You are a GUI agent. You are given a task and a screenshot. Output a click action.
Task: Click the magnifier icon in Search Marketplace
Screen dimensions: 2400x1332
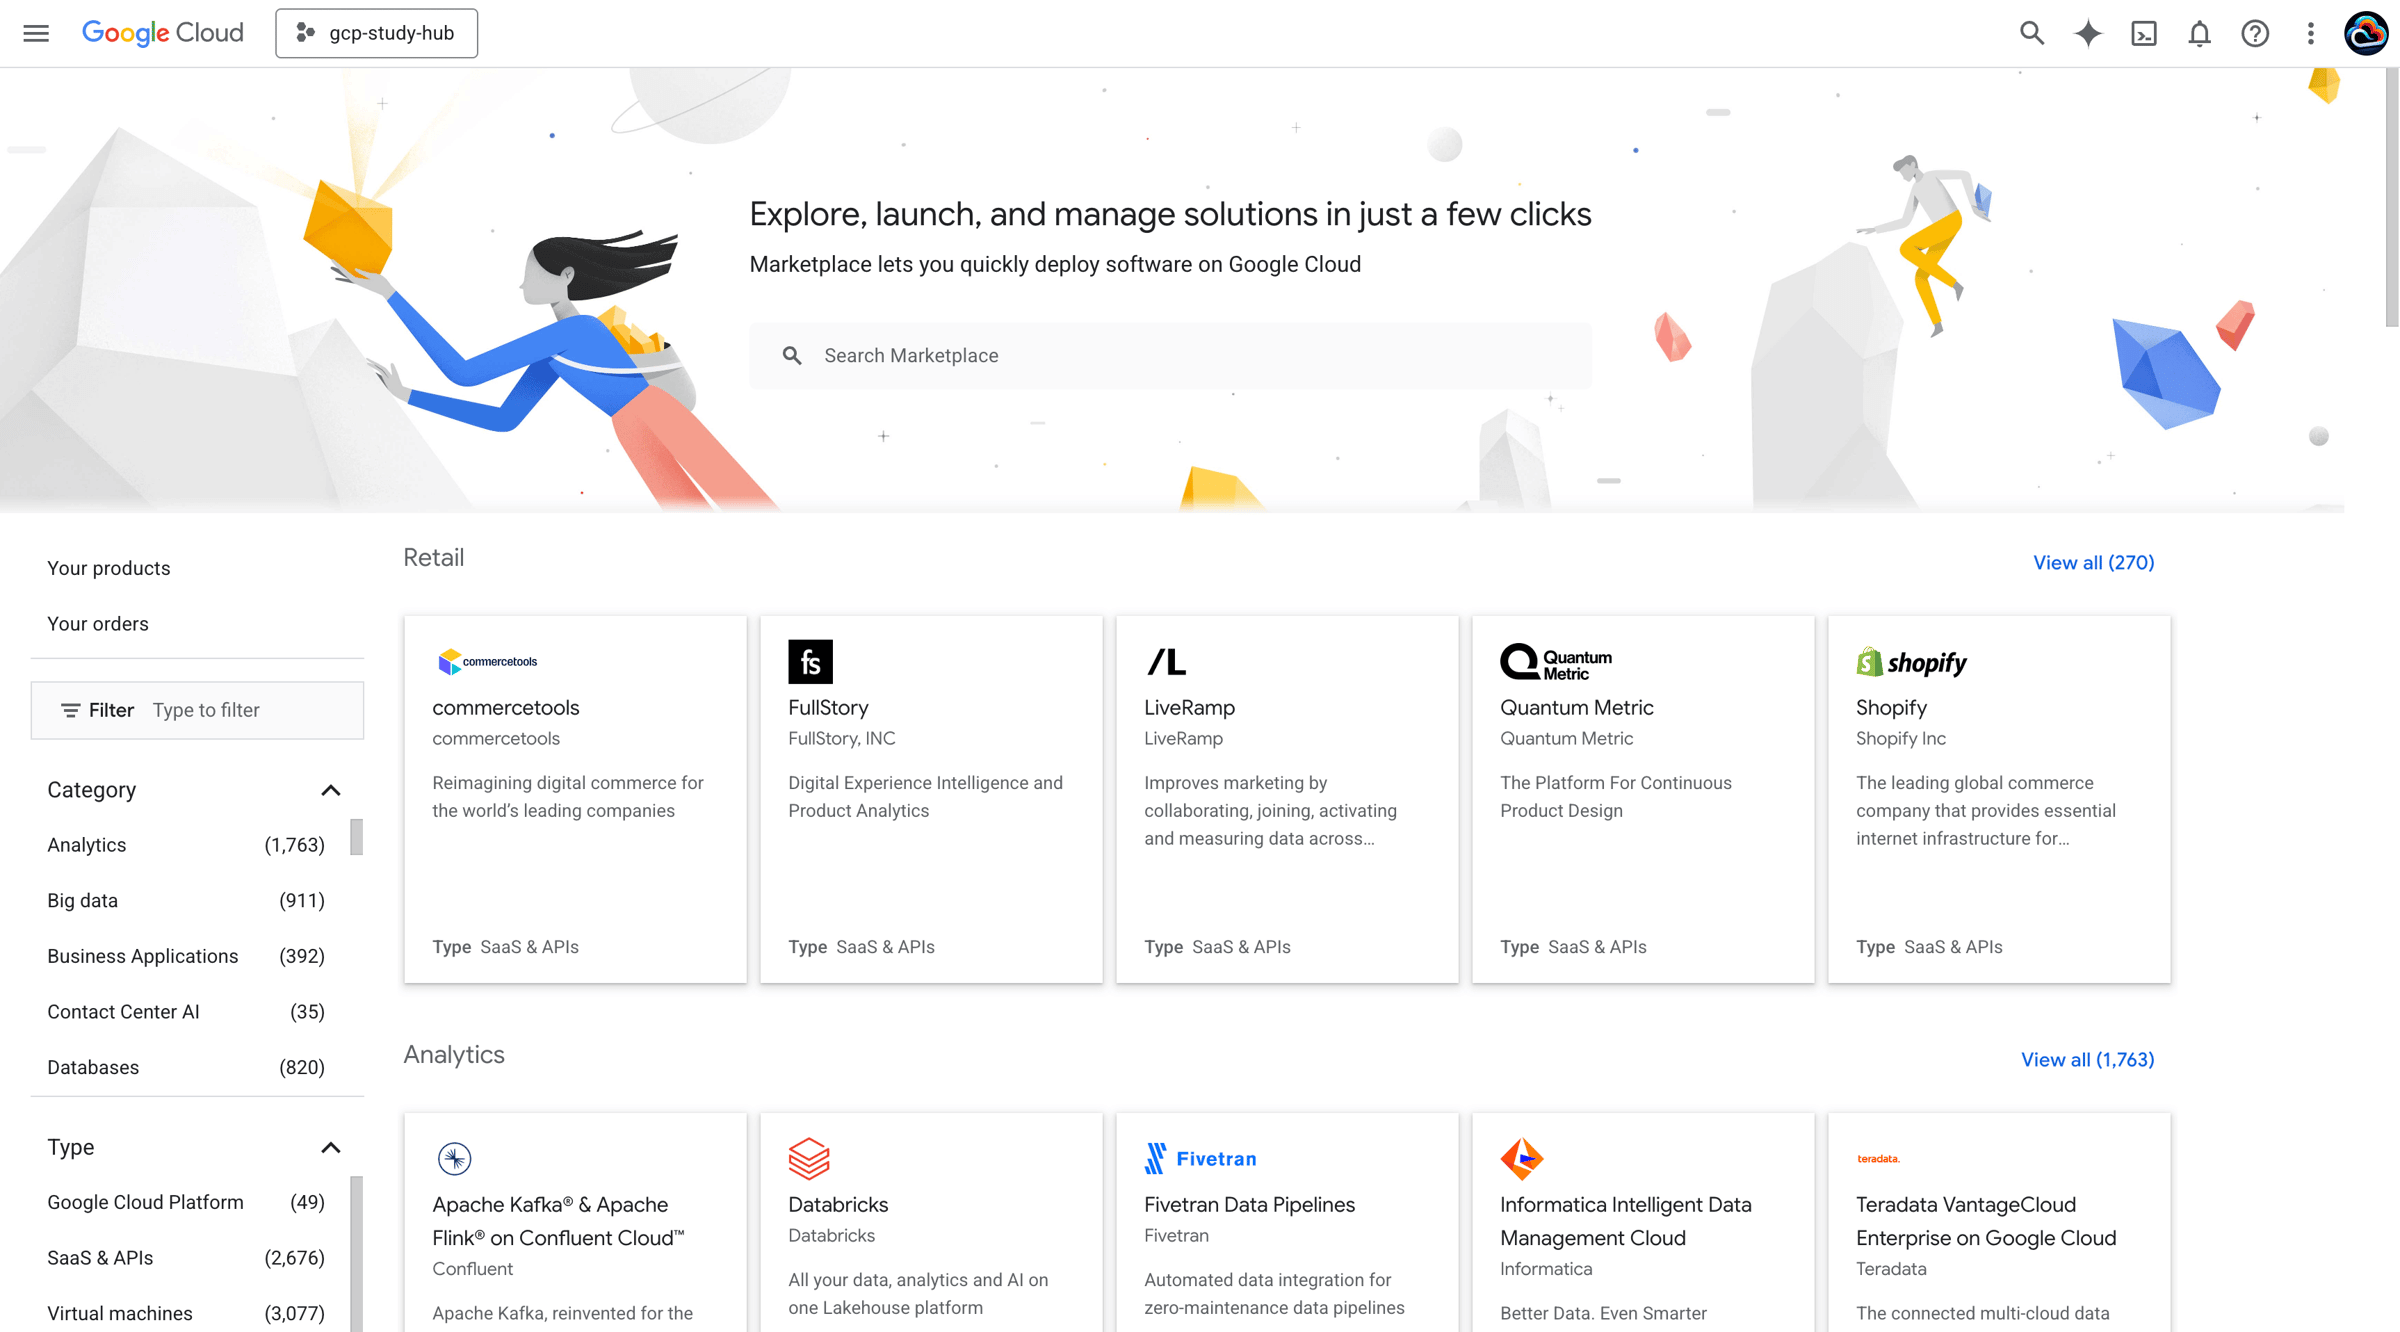point(792,355)
